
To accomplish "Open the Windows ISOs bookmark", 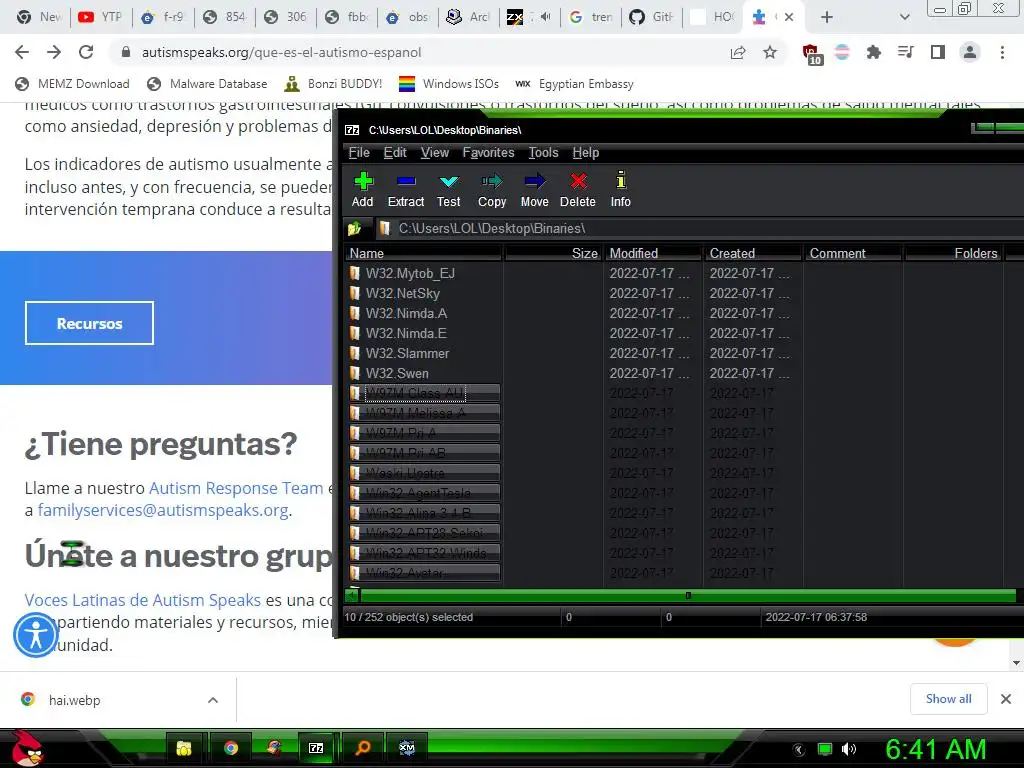I will click(449, 84).
